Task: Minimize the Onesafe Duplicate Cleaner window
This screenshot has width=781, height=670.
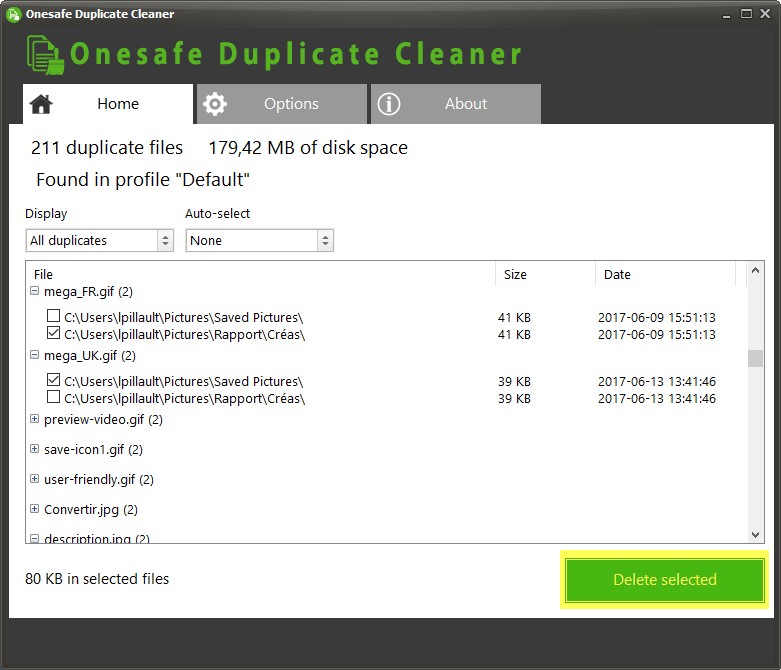Action: pyautogui.click(x=726, y=14)
